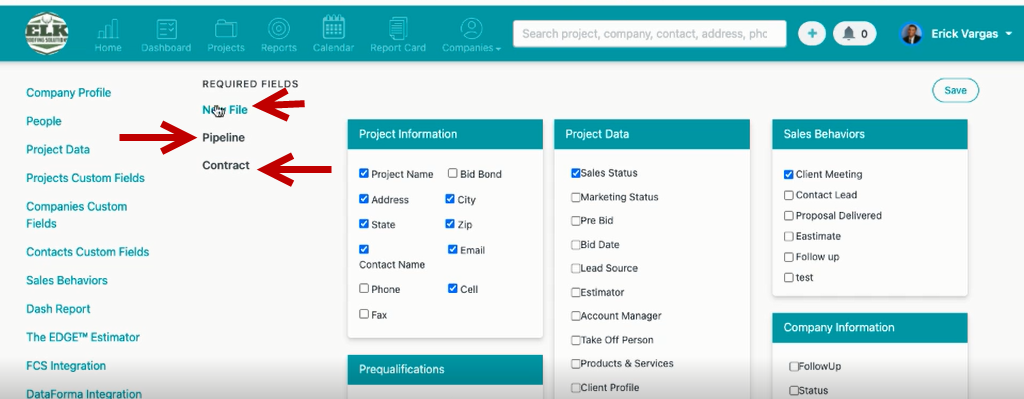Image resolution: width=1024 pixels, height=399 pixels.
Task: Check the Lead Source checkbox
Action: [x=575, y=268]
